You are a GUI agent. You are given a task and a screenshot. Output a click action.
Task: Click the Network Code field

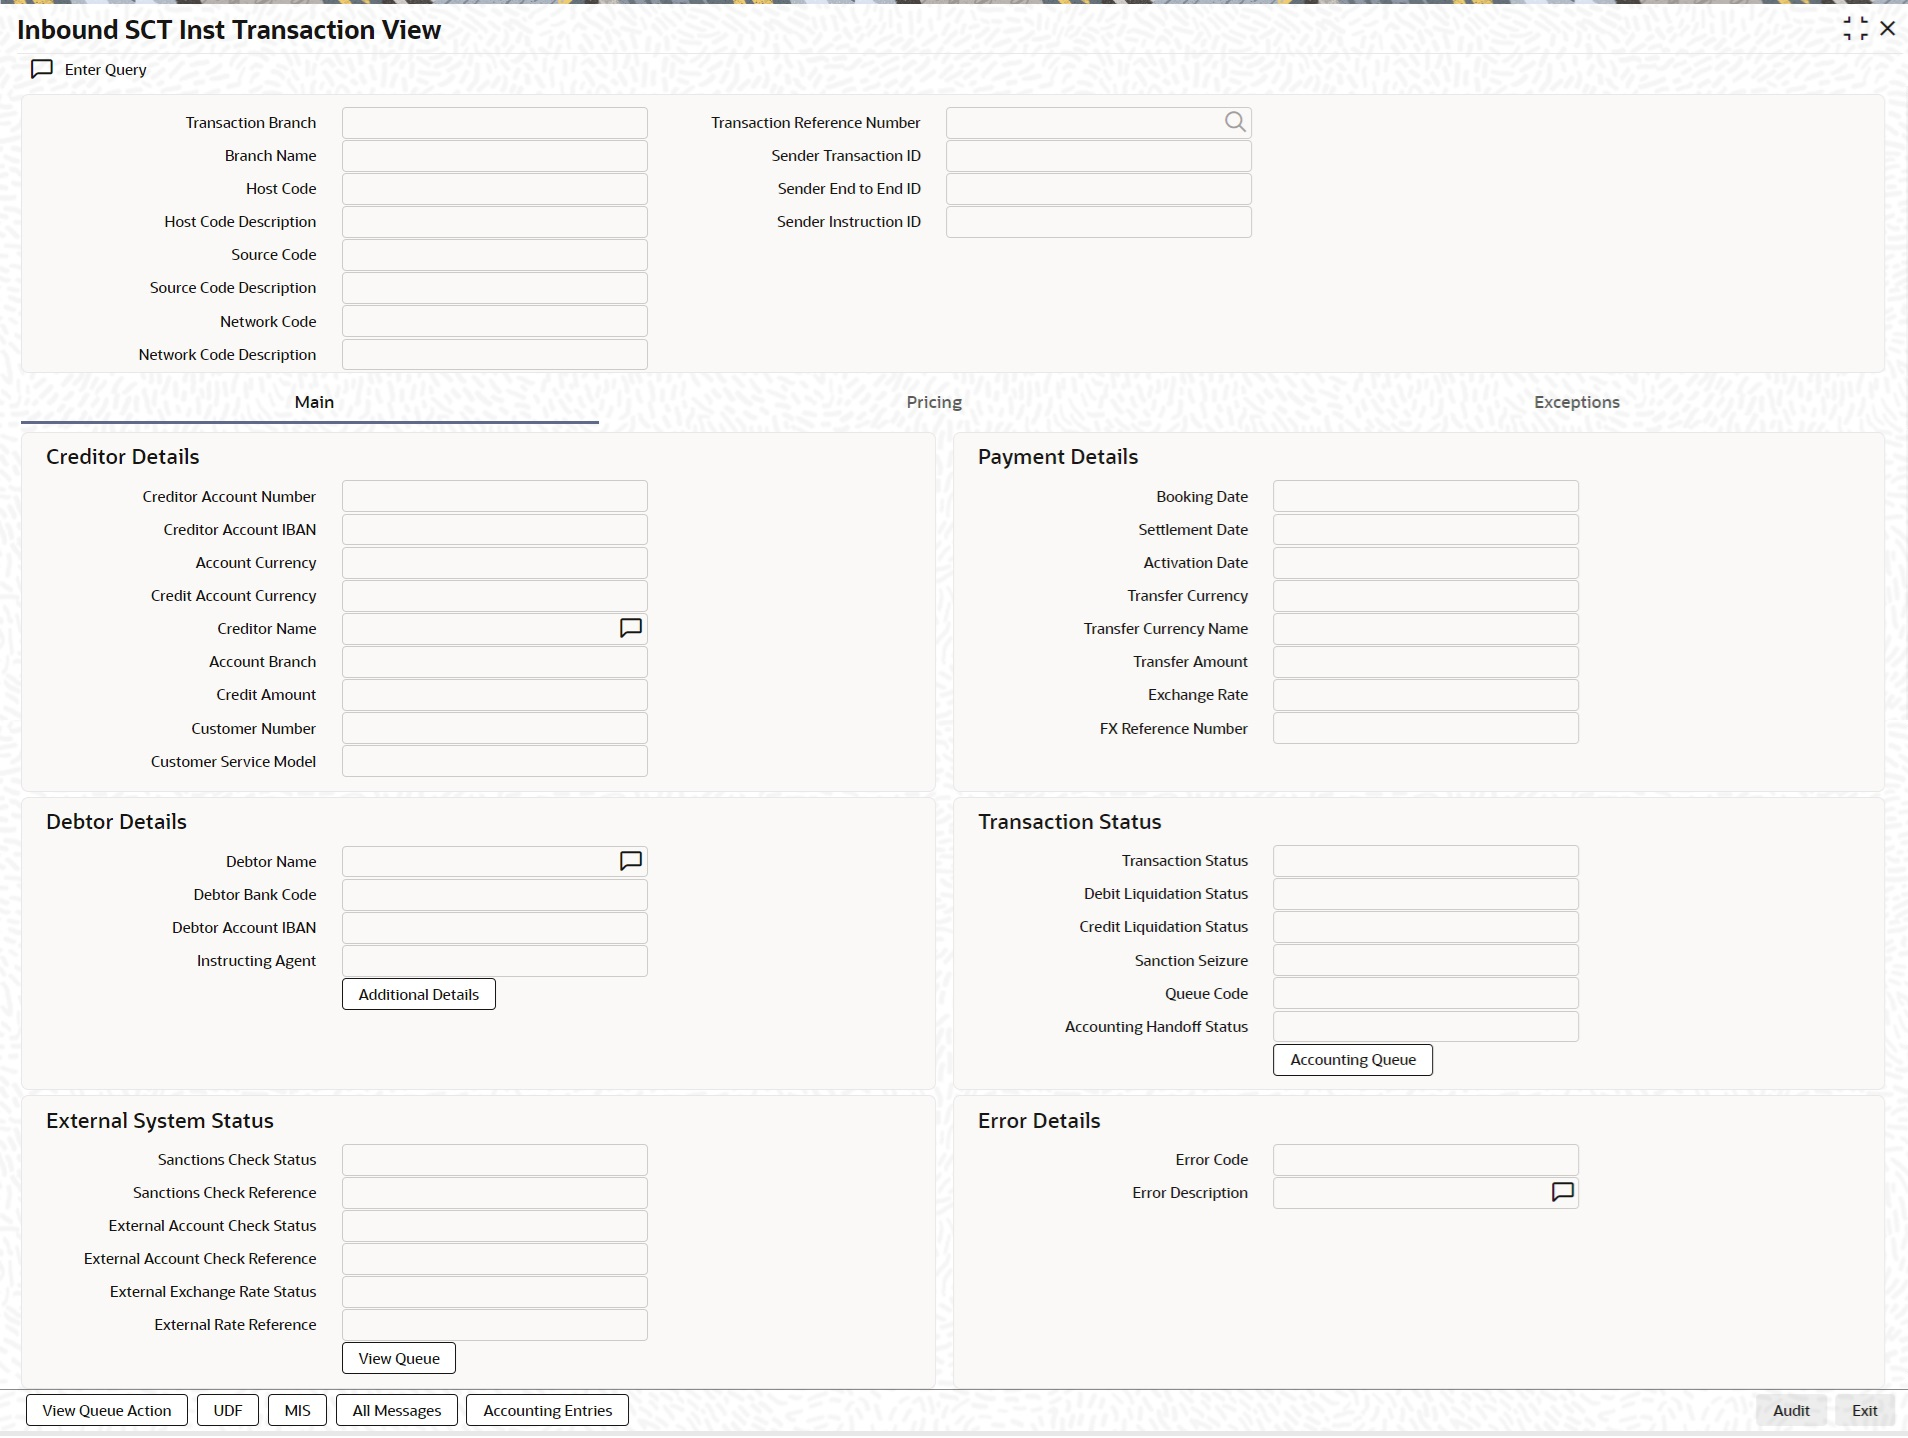(495, 321)
